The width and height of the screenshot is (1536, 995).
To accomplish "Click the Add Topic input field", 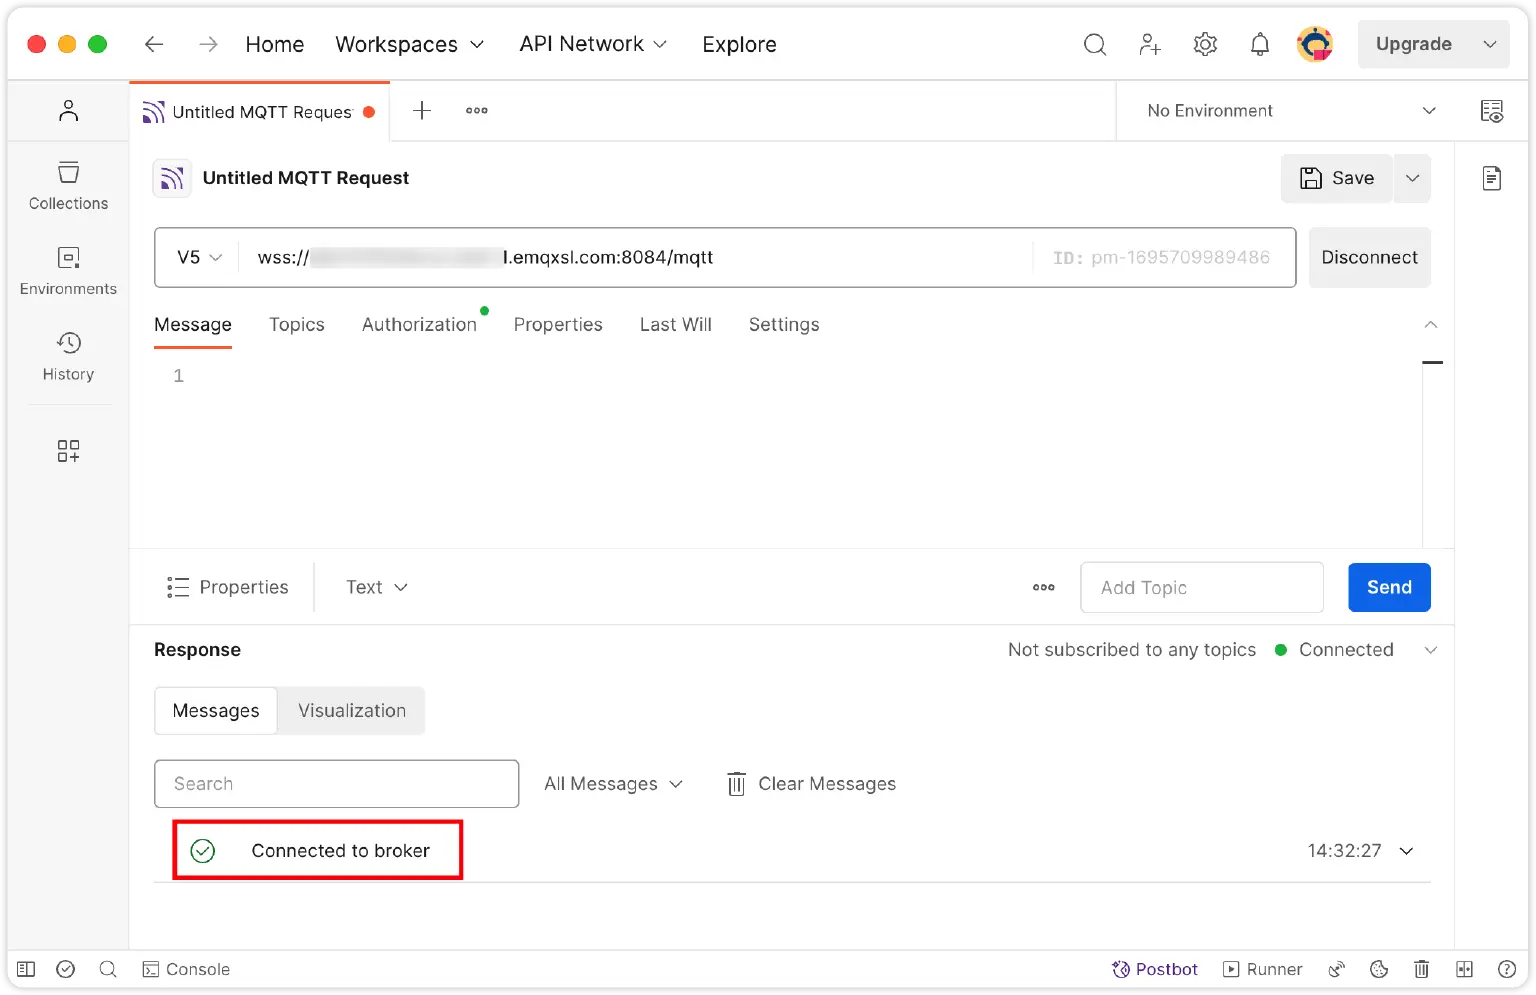I will (1201, 588).
